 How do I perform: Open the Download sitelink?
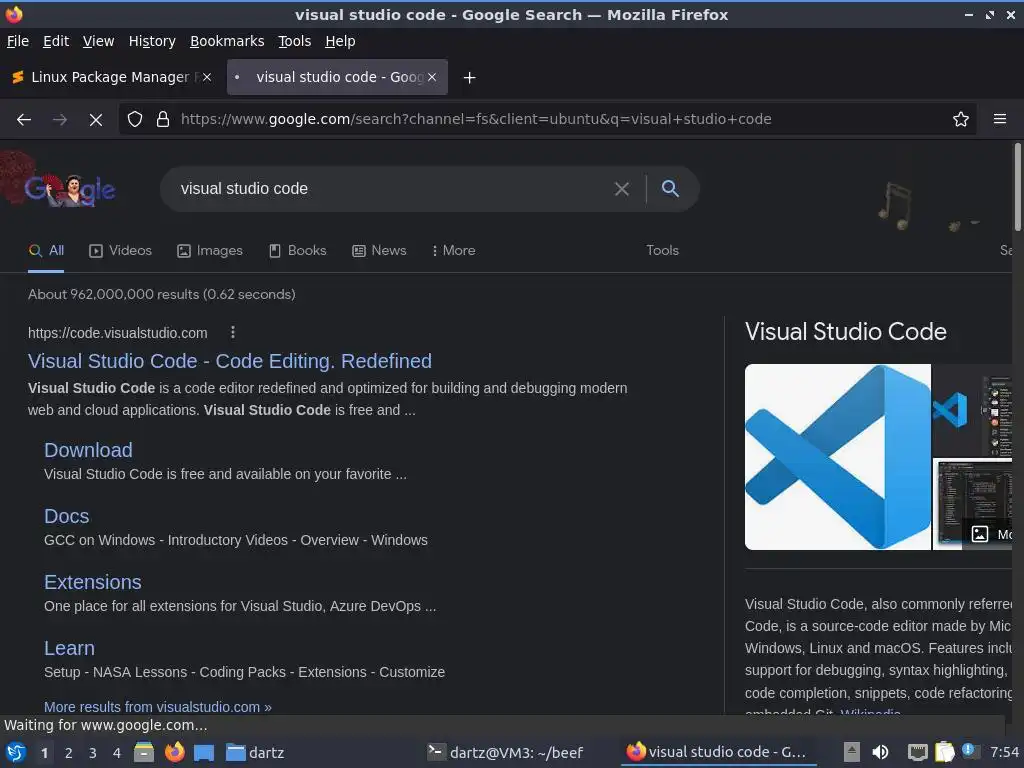pyautogui.click(x=88, y=450)
